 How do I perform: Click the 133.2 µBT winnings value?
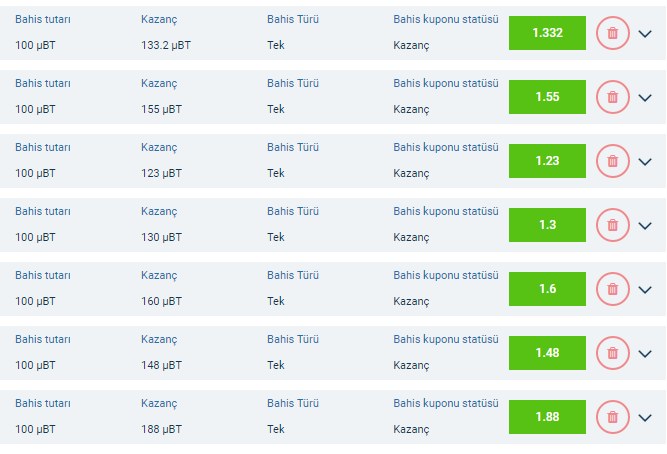[166, 45]
